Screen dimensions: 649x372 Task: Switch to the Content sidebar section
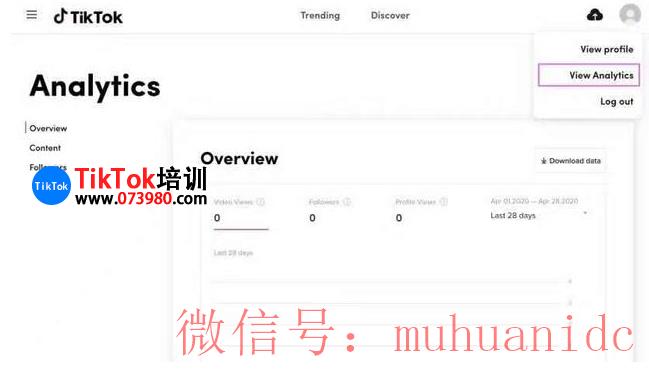coord(45,148)
